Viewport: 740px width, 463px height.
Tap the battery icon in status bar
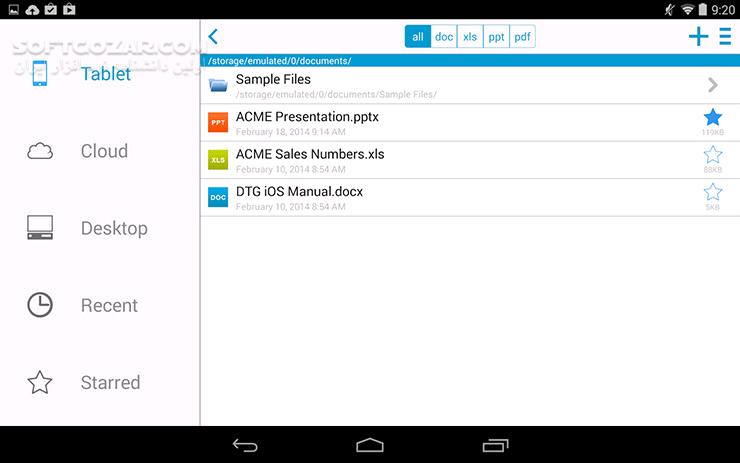pos(703,9)
